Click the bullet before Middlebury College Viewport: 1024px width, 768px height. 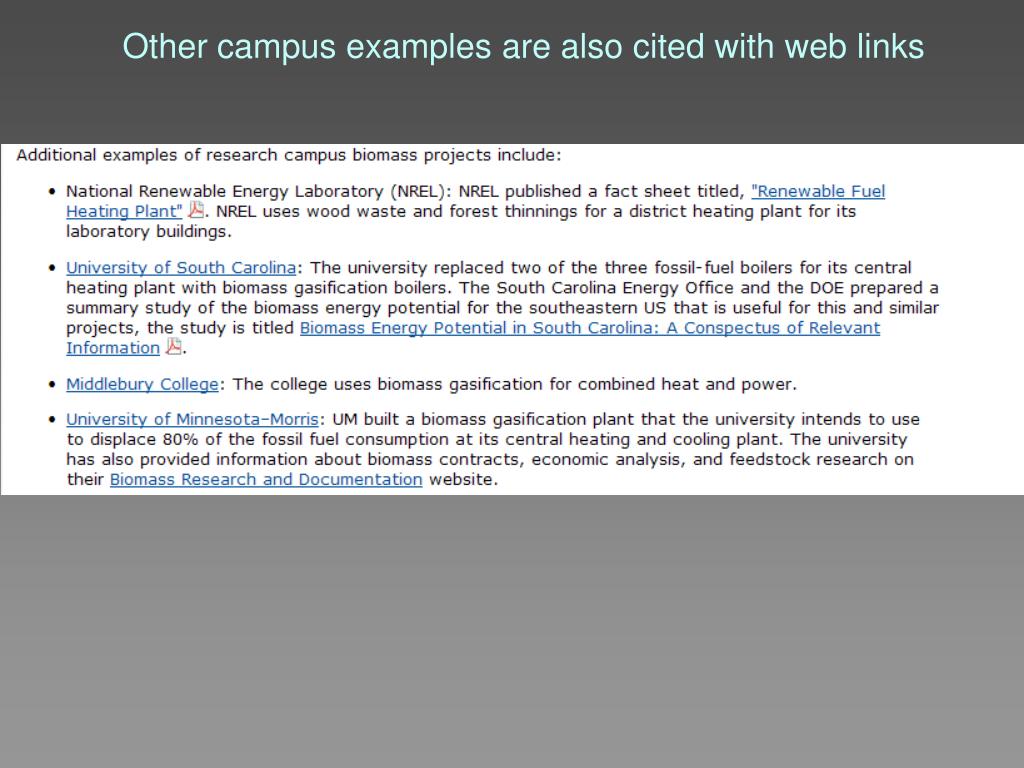click(52, 384)
